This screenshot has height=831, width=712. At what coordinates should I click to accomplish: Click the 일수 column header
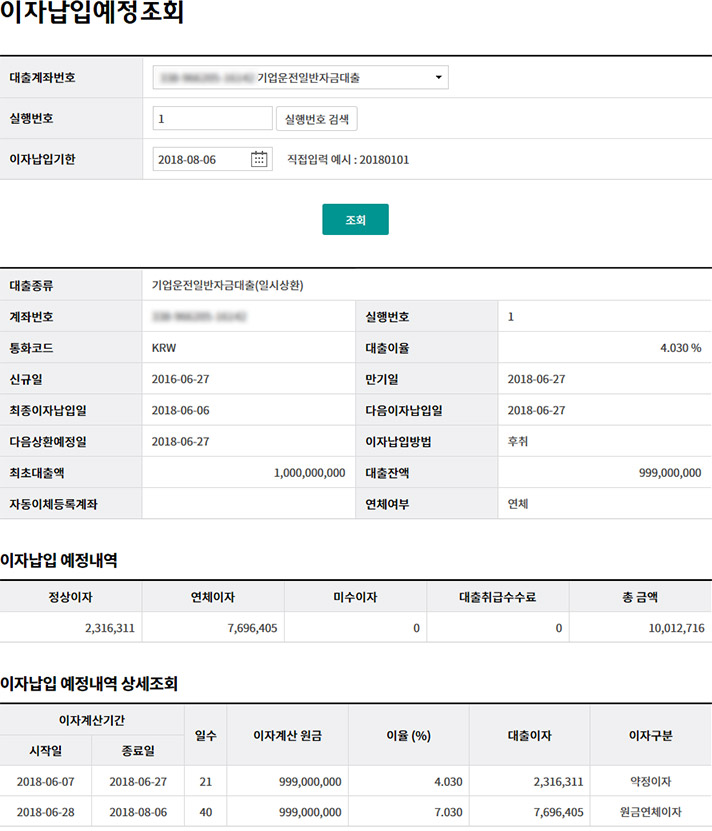pyautogui.click(x=206, y=735)
